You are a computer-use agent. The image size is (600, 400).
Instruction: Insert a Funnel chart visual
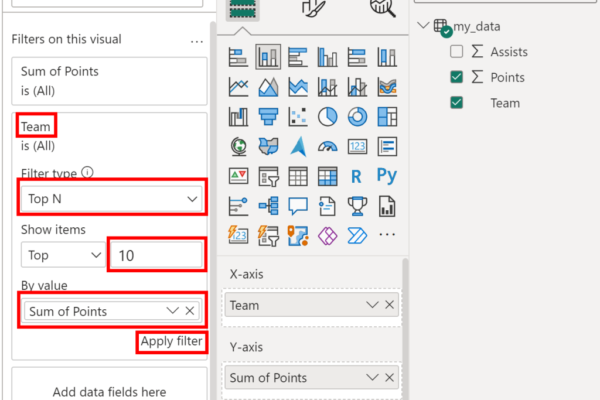pos(268,116)
